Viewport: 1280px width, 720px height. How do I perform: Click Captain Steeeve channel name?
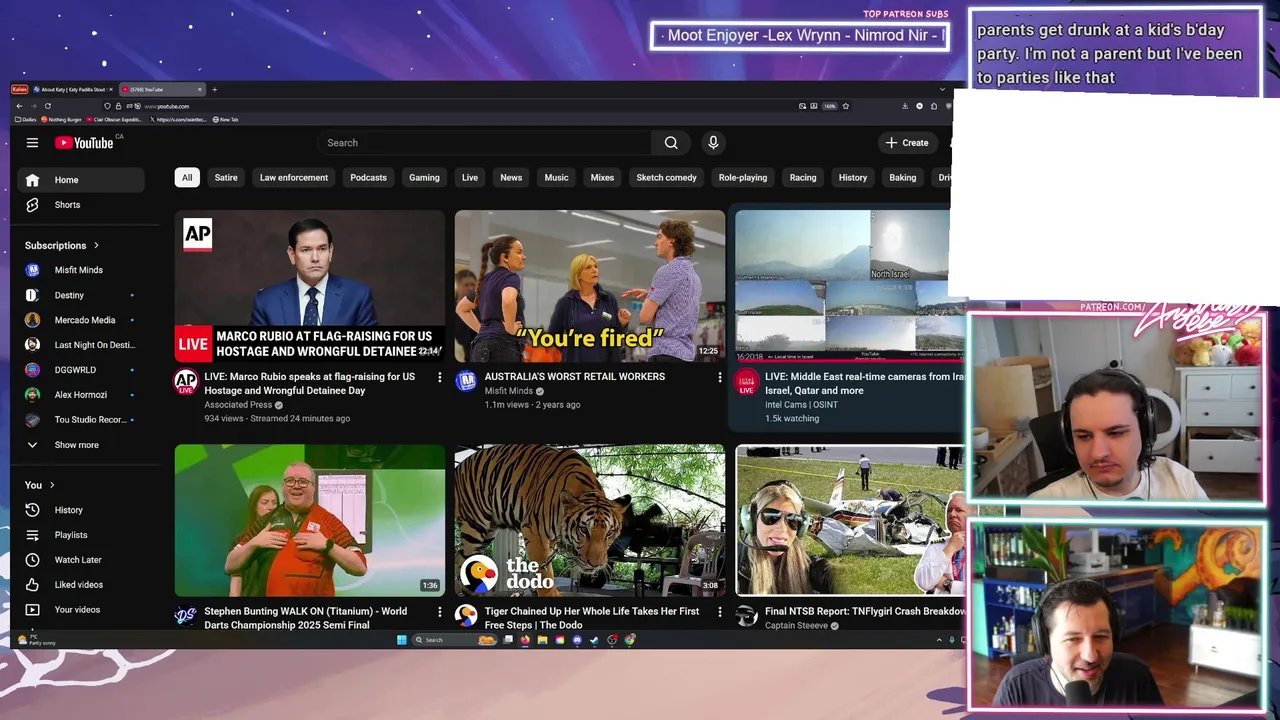(x=796, y=625)
